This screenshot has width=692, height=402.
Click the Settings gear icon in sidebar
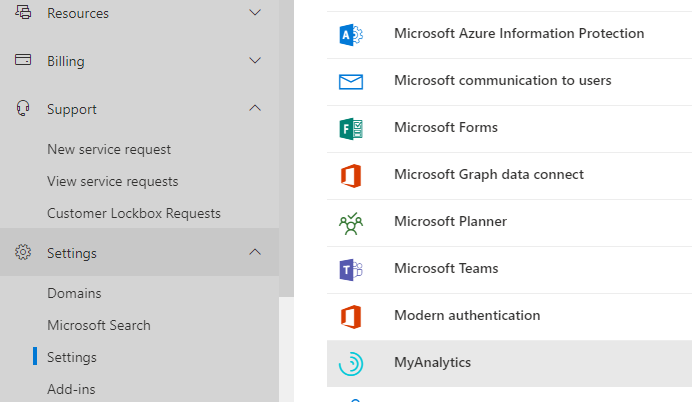pyautogui.click(x=23, y=252)
